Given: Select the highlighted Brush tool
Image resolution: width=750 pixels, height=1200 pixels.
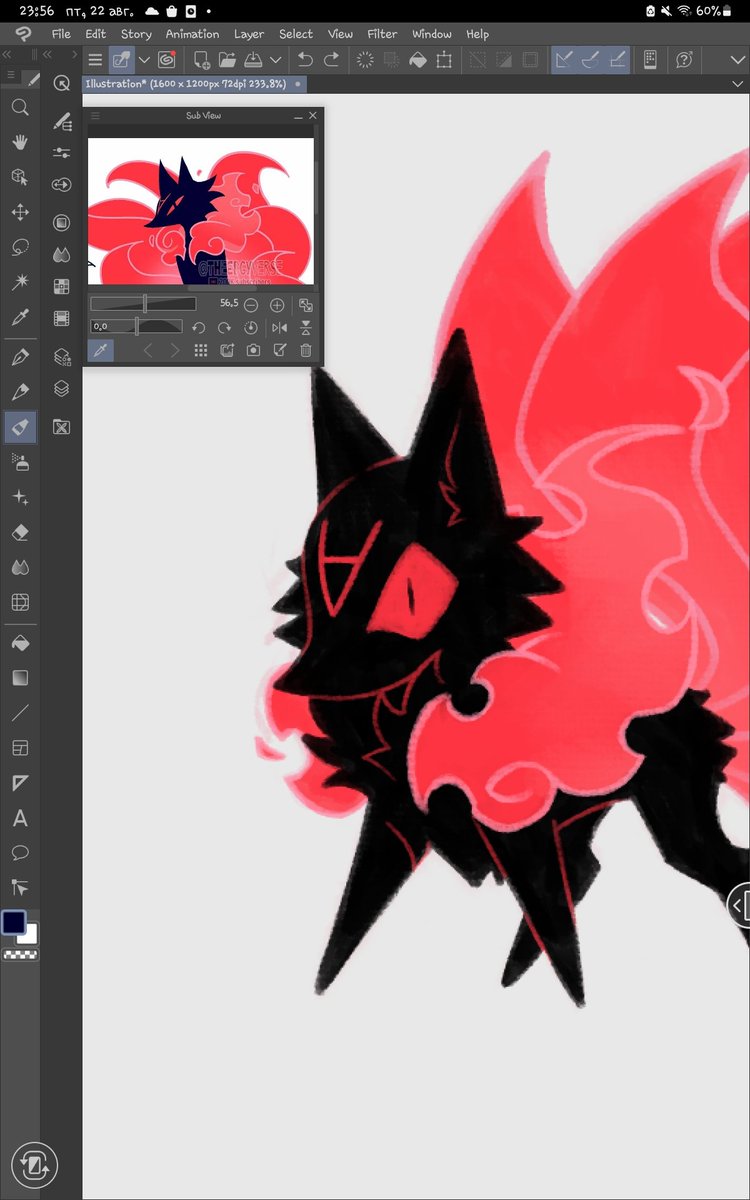Looking at the screenshot, I should coord(19,427).
